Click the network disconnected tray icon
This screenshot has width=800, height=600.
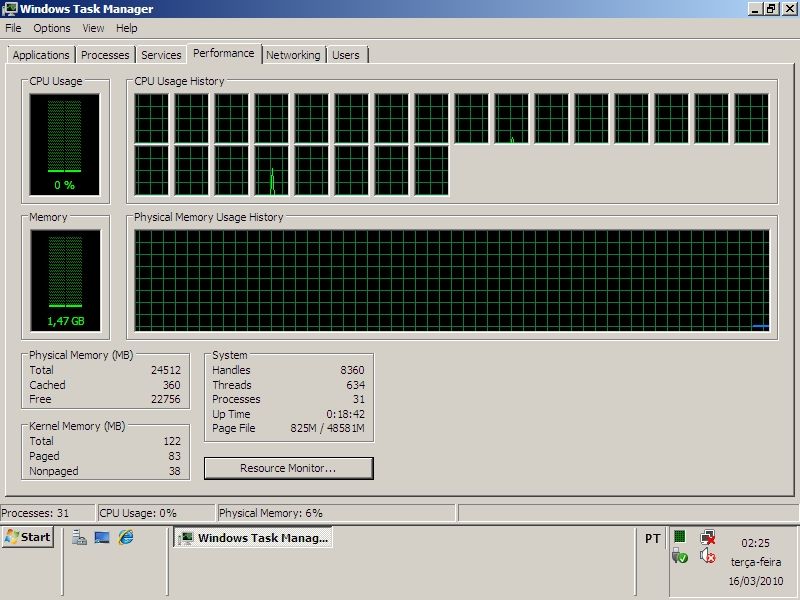tap(708, 537)
